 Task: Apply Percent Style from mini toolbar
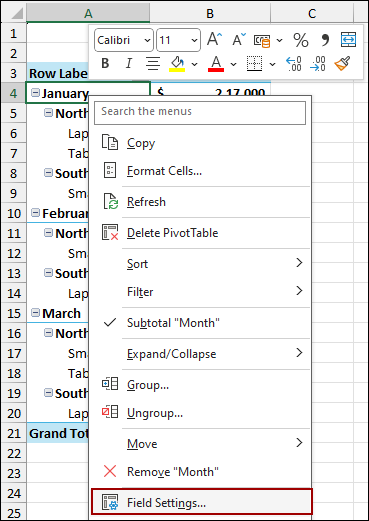tap(301, 40)
